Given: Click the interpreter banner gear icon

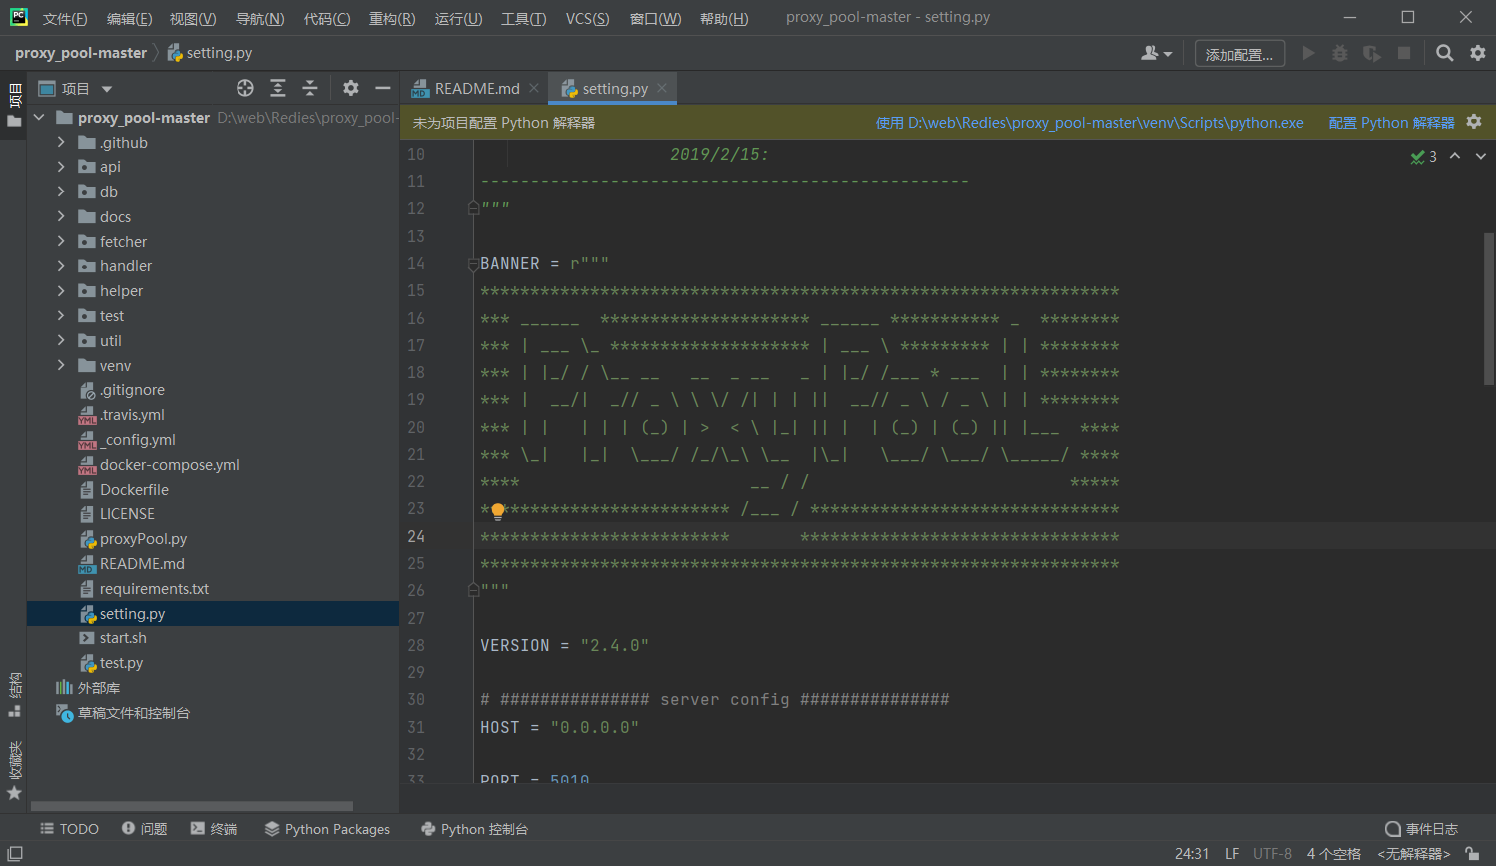Looking at the screenshot, I should pyautogui.click(x=1474, y=122).
